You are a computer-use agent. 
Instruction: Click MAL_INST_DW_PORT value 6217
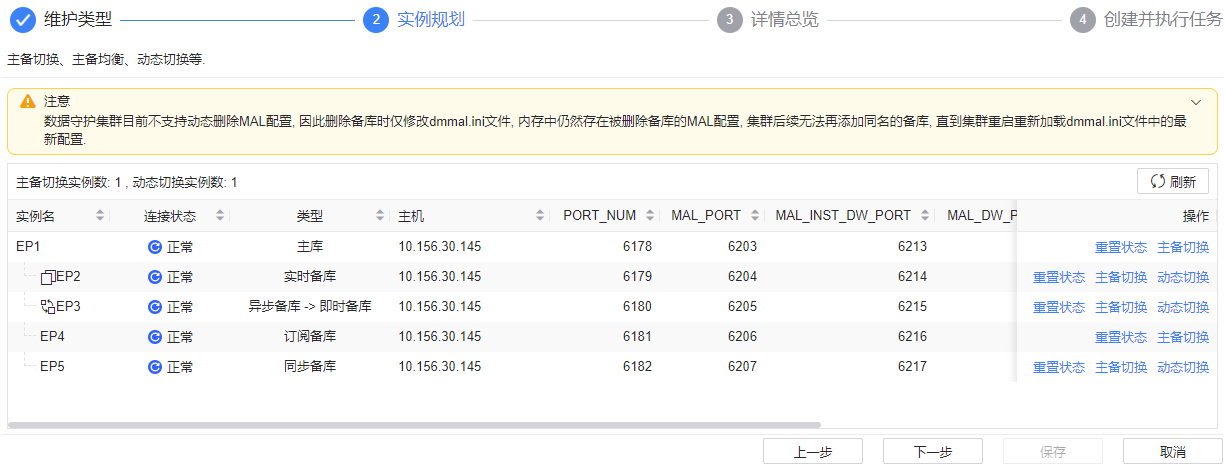[912, 367]
